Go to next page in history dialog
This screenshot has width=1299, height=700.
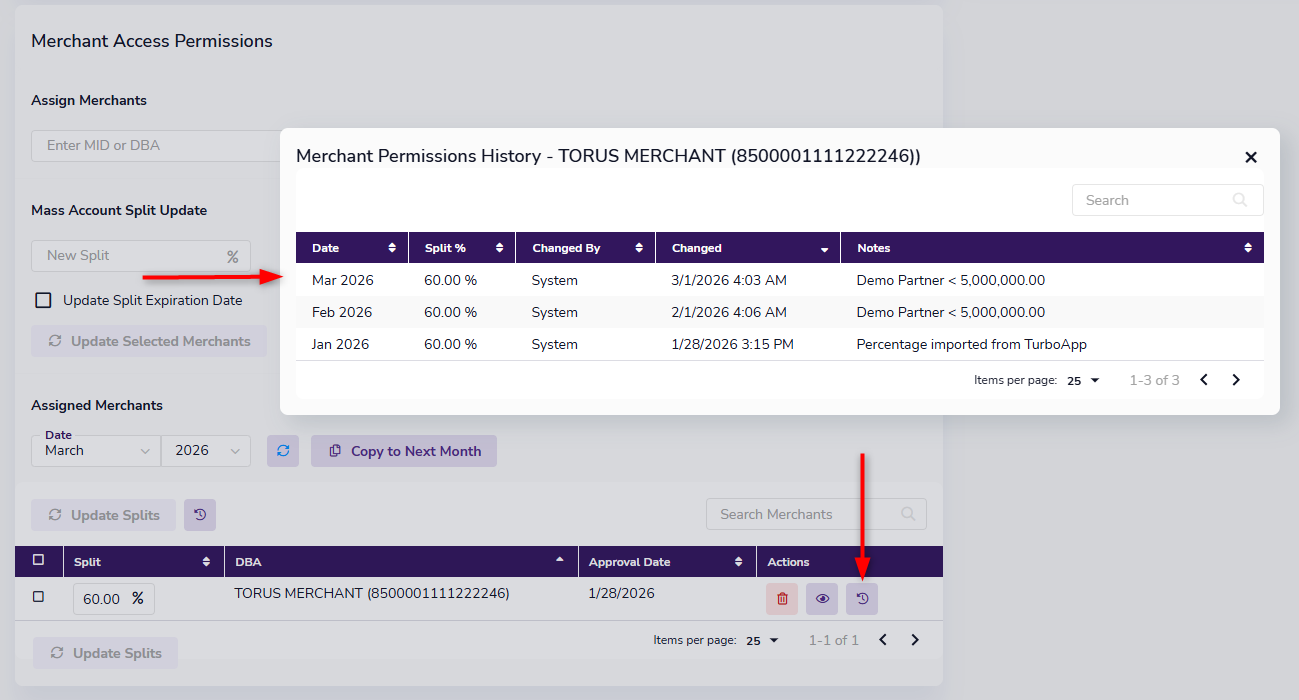(x=1236, y=380)
